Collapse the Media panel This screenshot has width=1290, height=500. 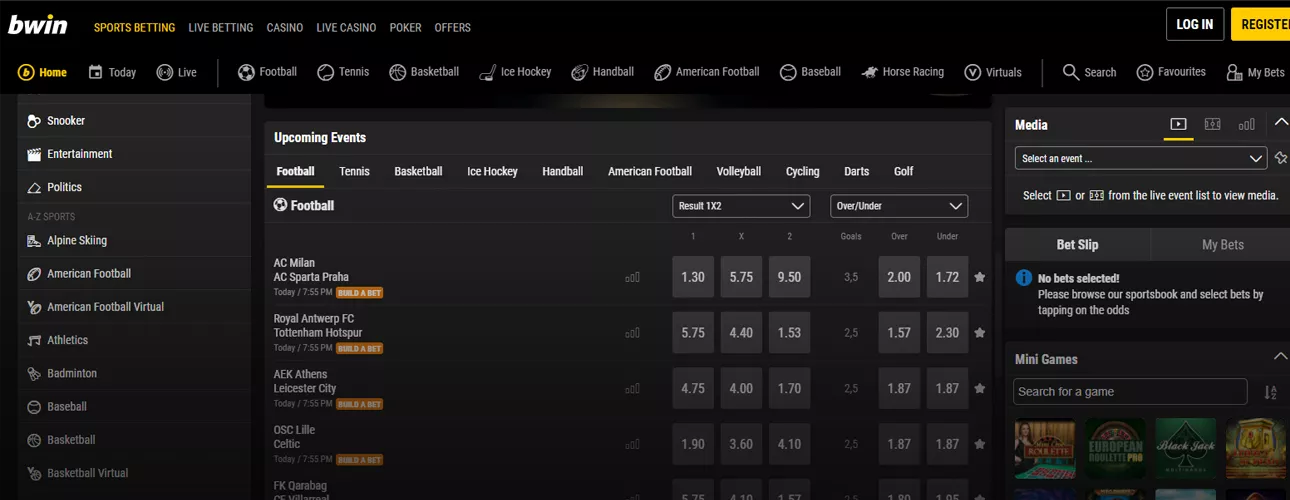tap(1281, 123)
